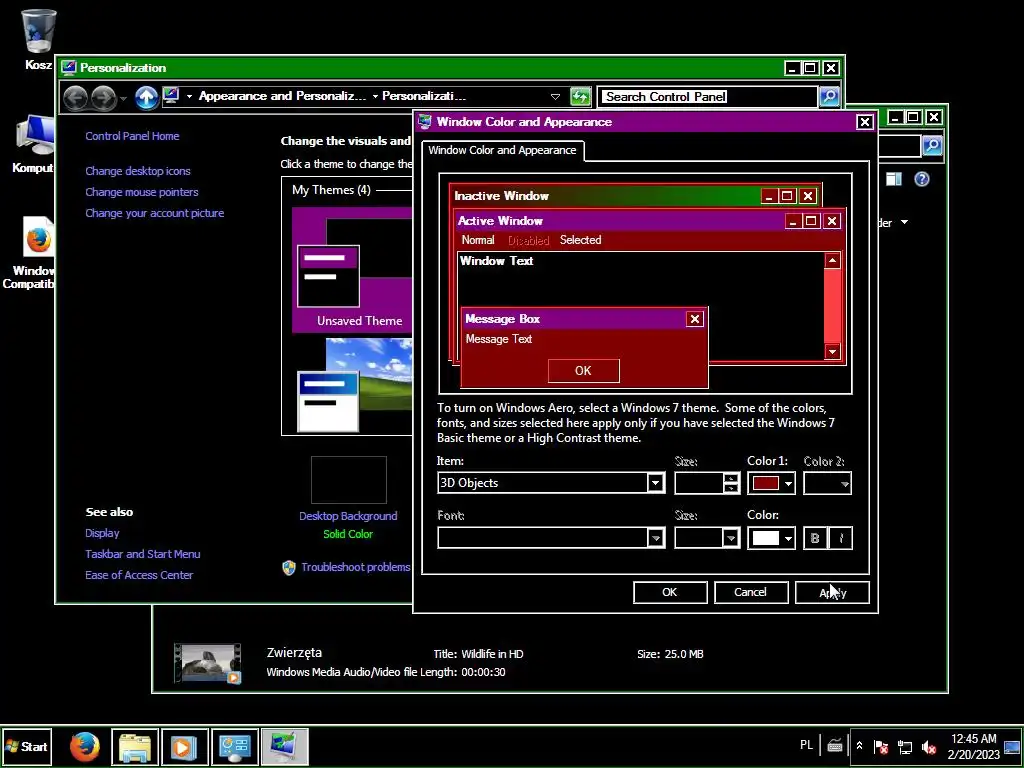
Task: Click the white font Color swatch
Action: 765,538
